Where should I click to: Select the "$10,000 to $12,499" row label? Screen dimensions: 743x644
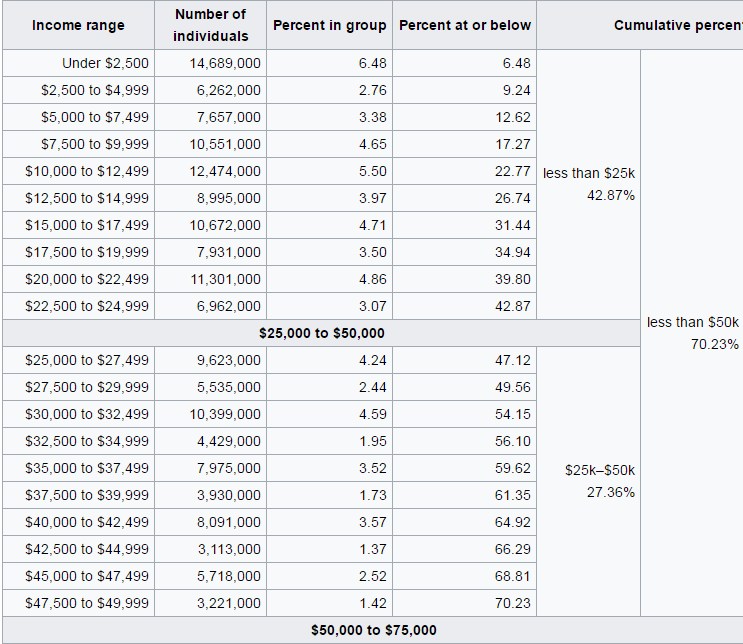point(87,171)
